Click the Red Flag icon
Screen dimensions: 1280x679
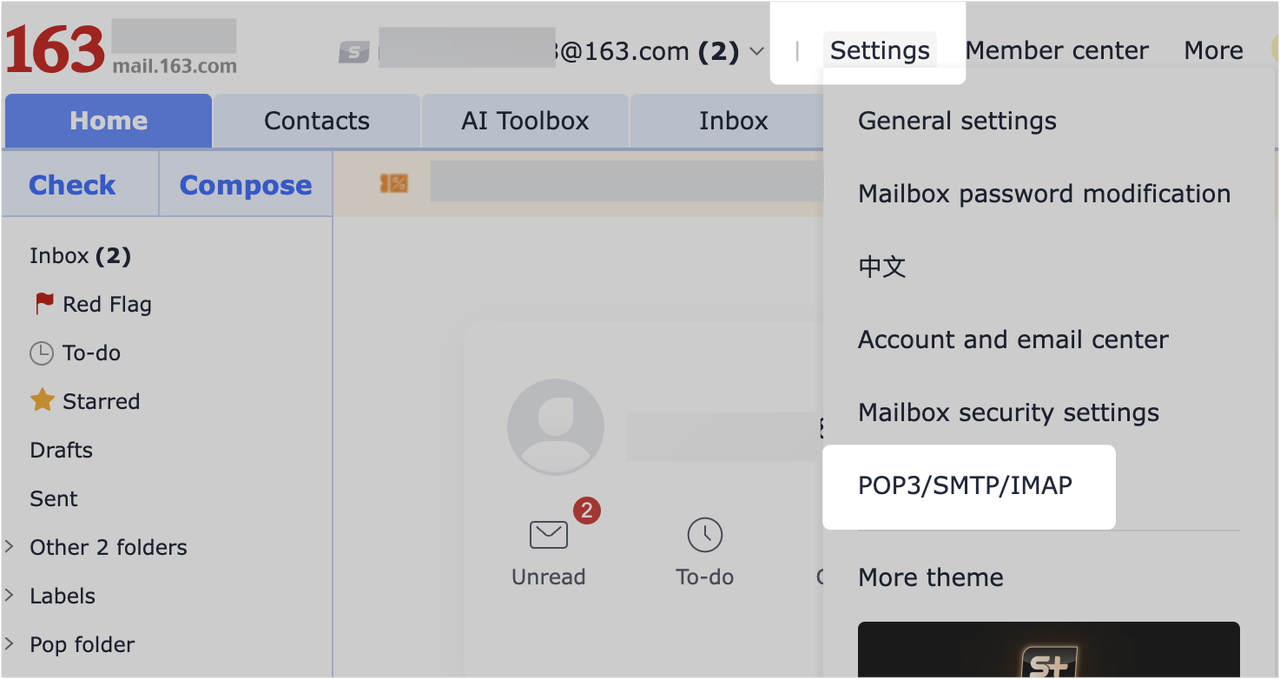[x=43, y=303]
